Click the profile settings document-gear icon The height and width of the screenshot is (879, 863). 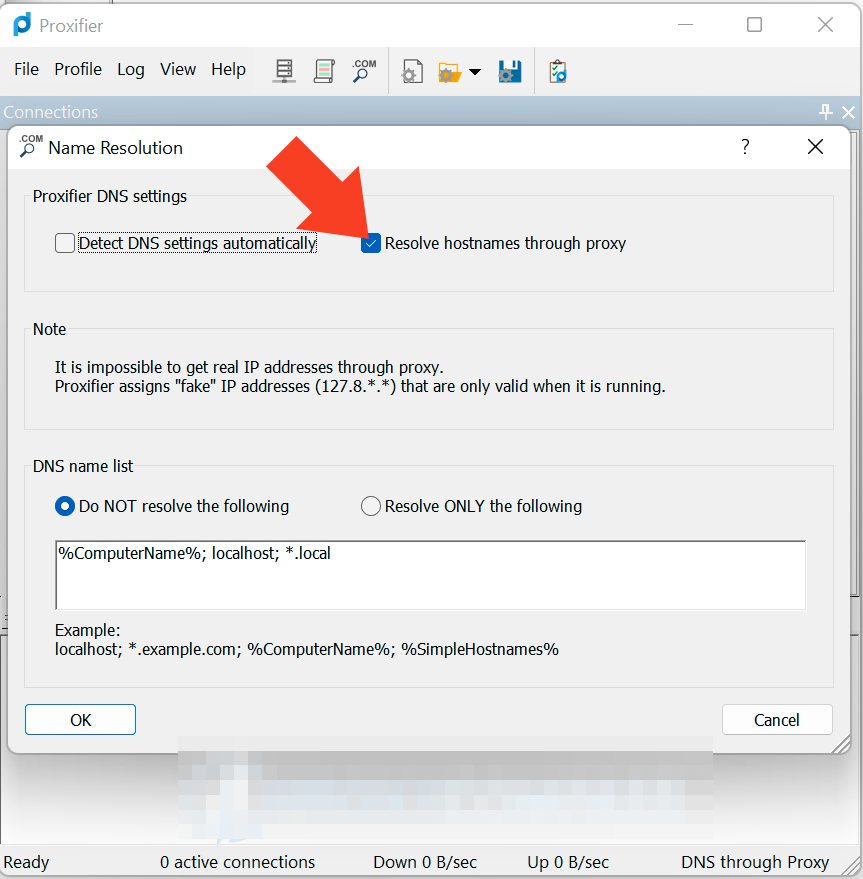[x=412, y=72]
